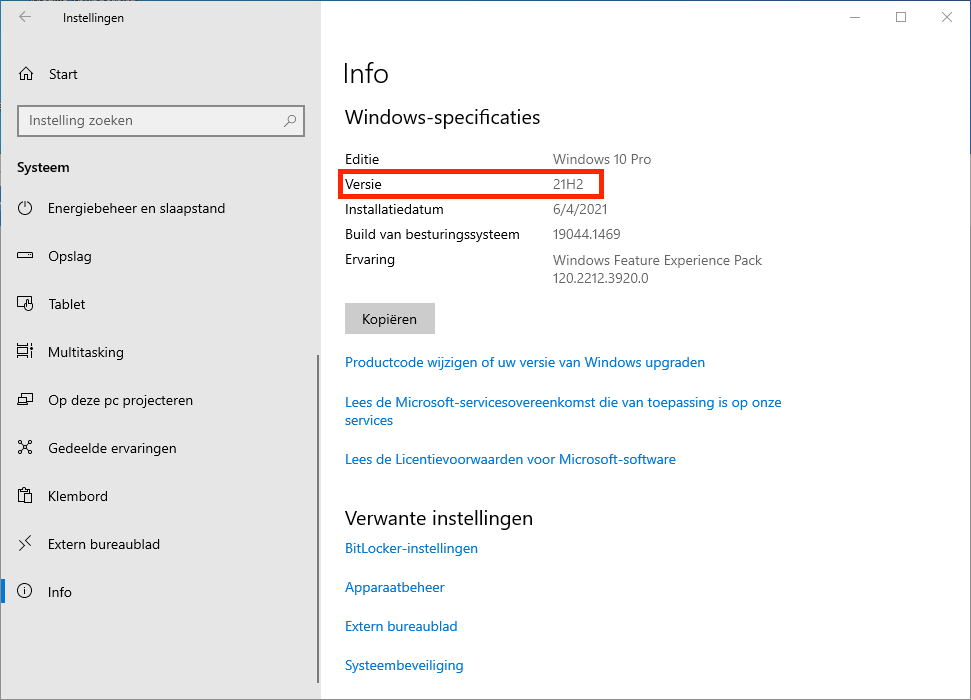The height and width of the screenshot is (700, 971).
Task: Click the Multitasking icon
Action: tap(26, 352)
